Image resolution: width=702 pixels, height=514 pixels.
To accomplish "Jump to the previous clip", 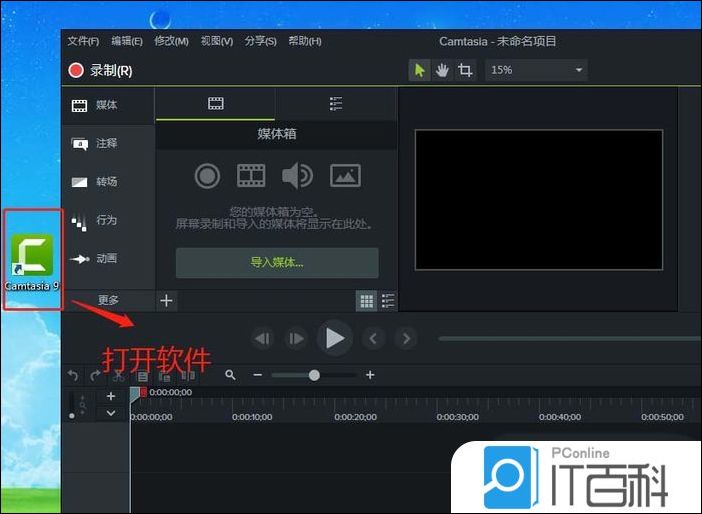I will pyautogui.click(x=373, y=338).
